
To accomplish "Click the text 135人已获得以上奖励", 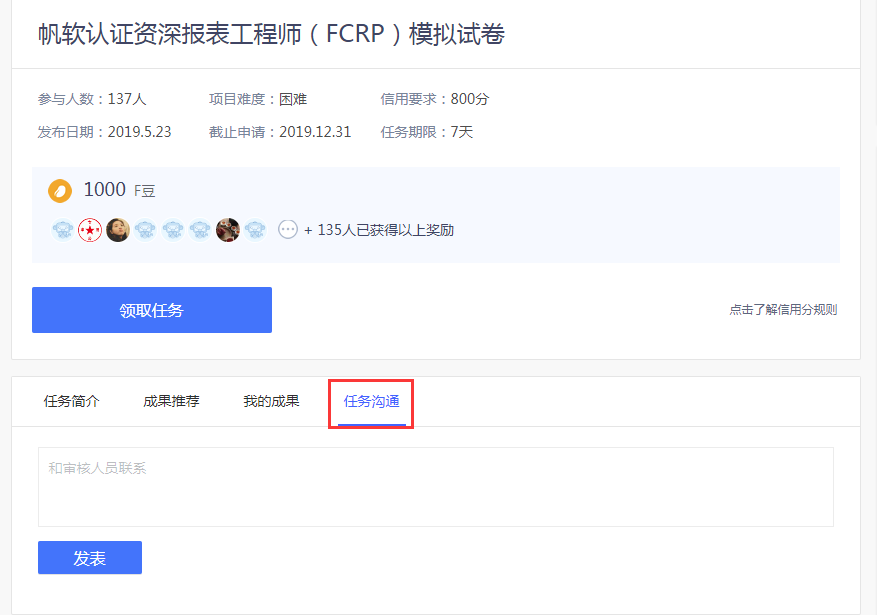I will [x=385, y=230].
